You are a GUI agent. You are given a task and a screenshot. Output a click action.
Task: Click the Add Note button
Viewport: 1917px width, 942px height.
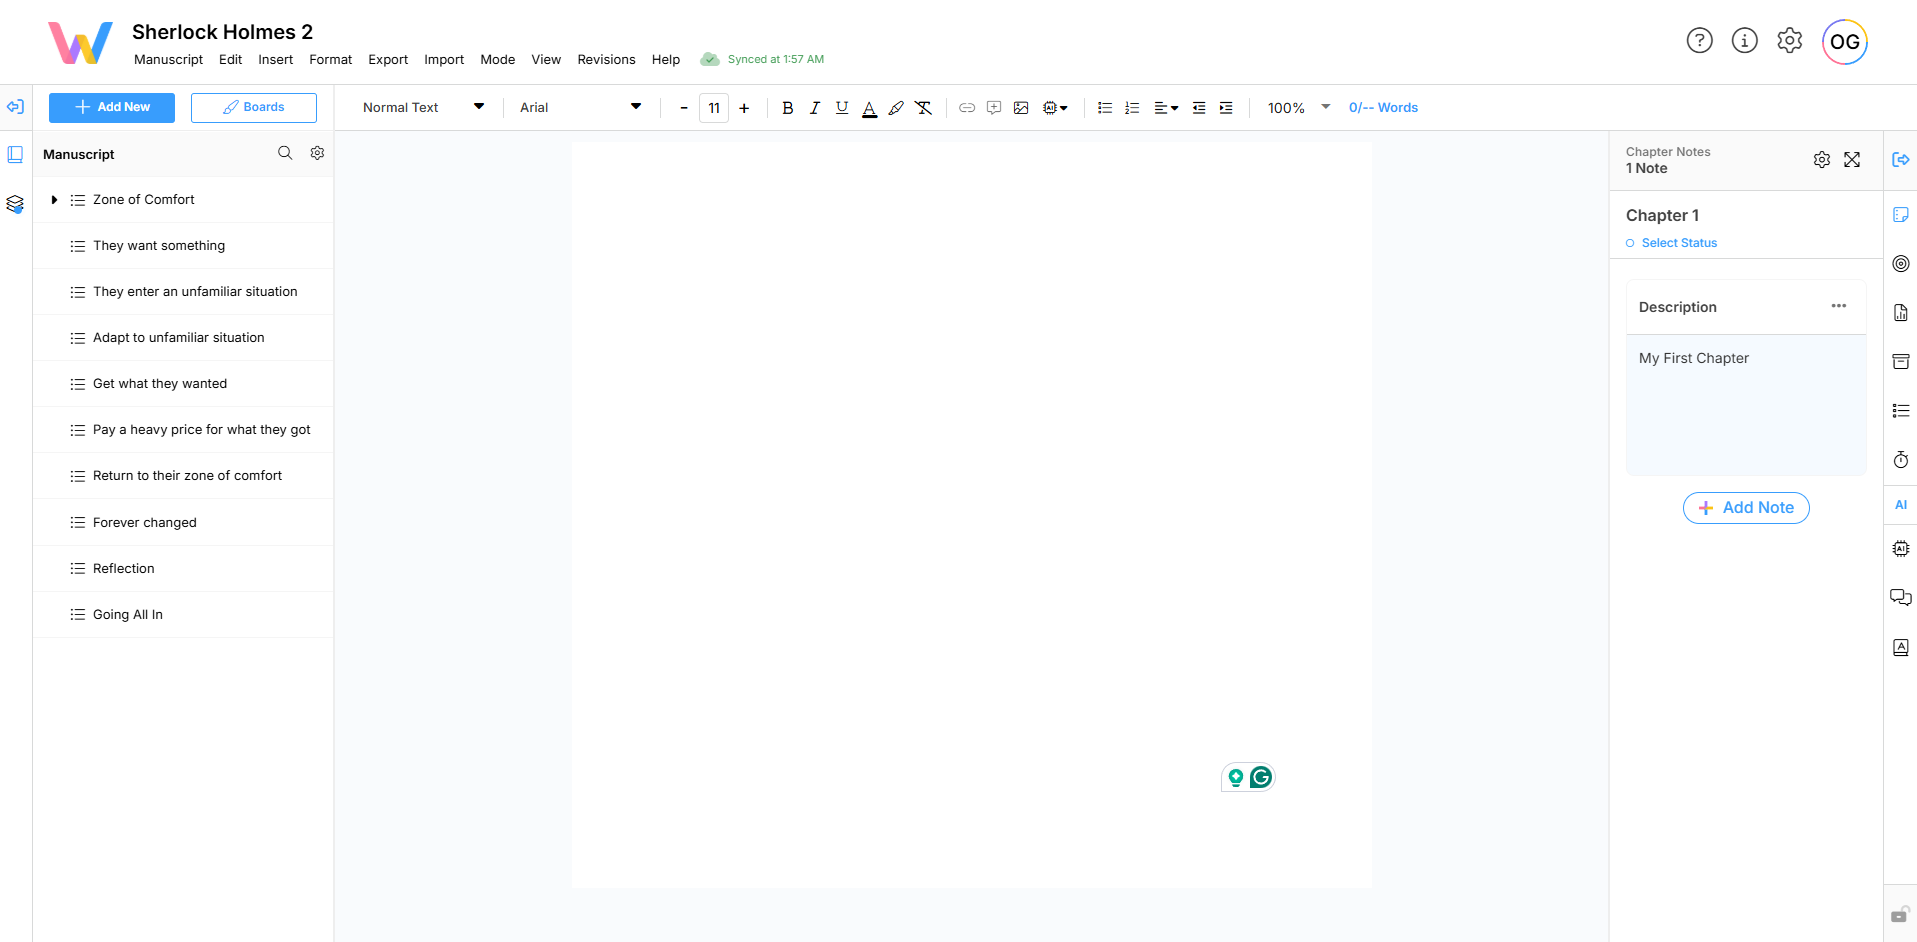[x=1746, y=508]
